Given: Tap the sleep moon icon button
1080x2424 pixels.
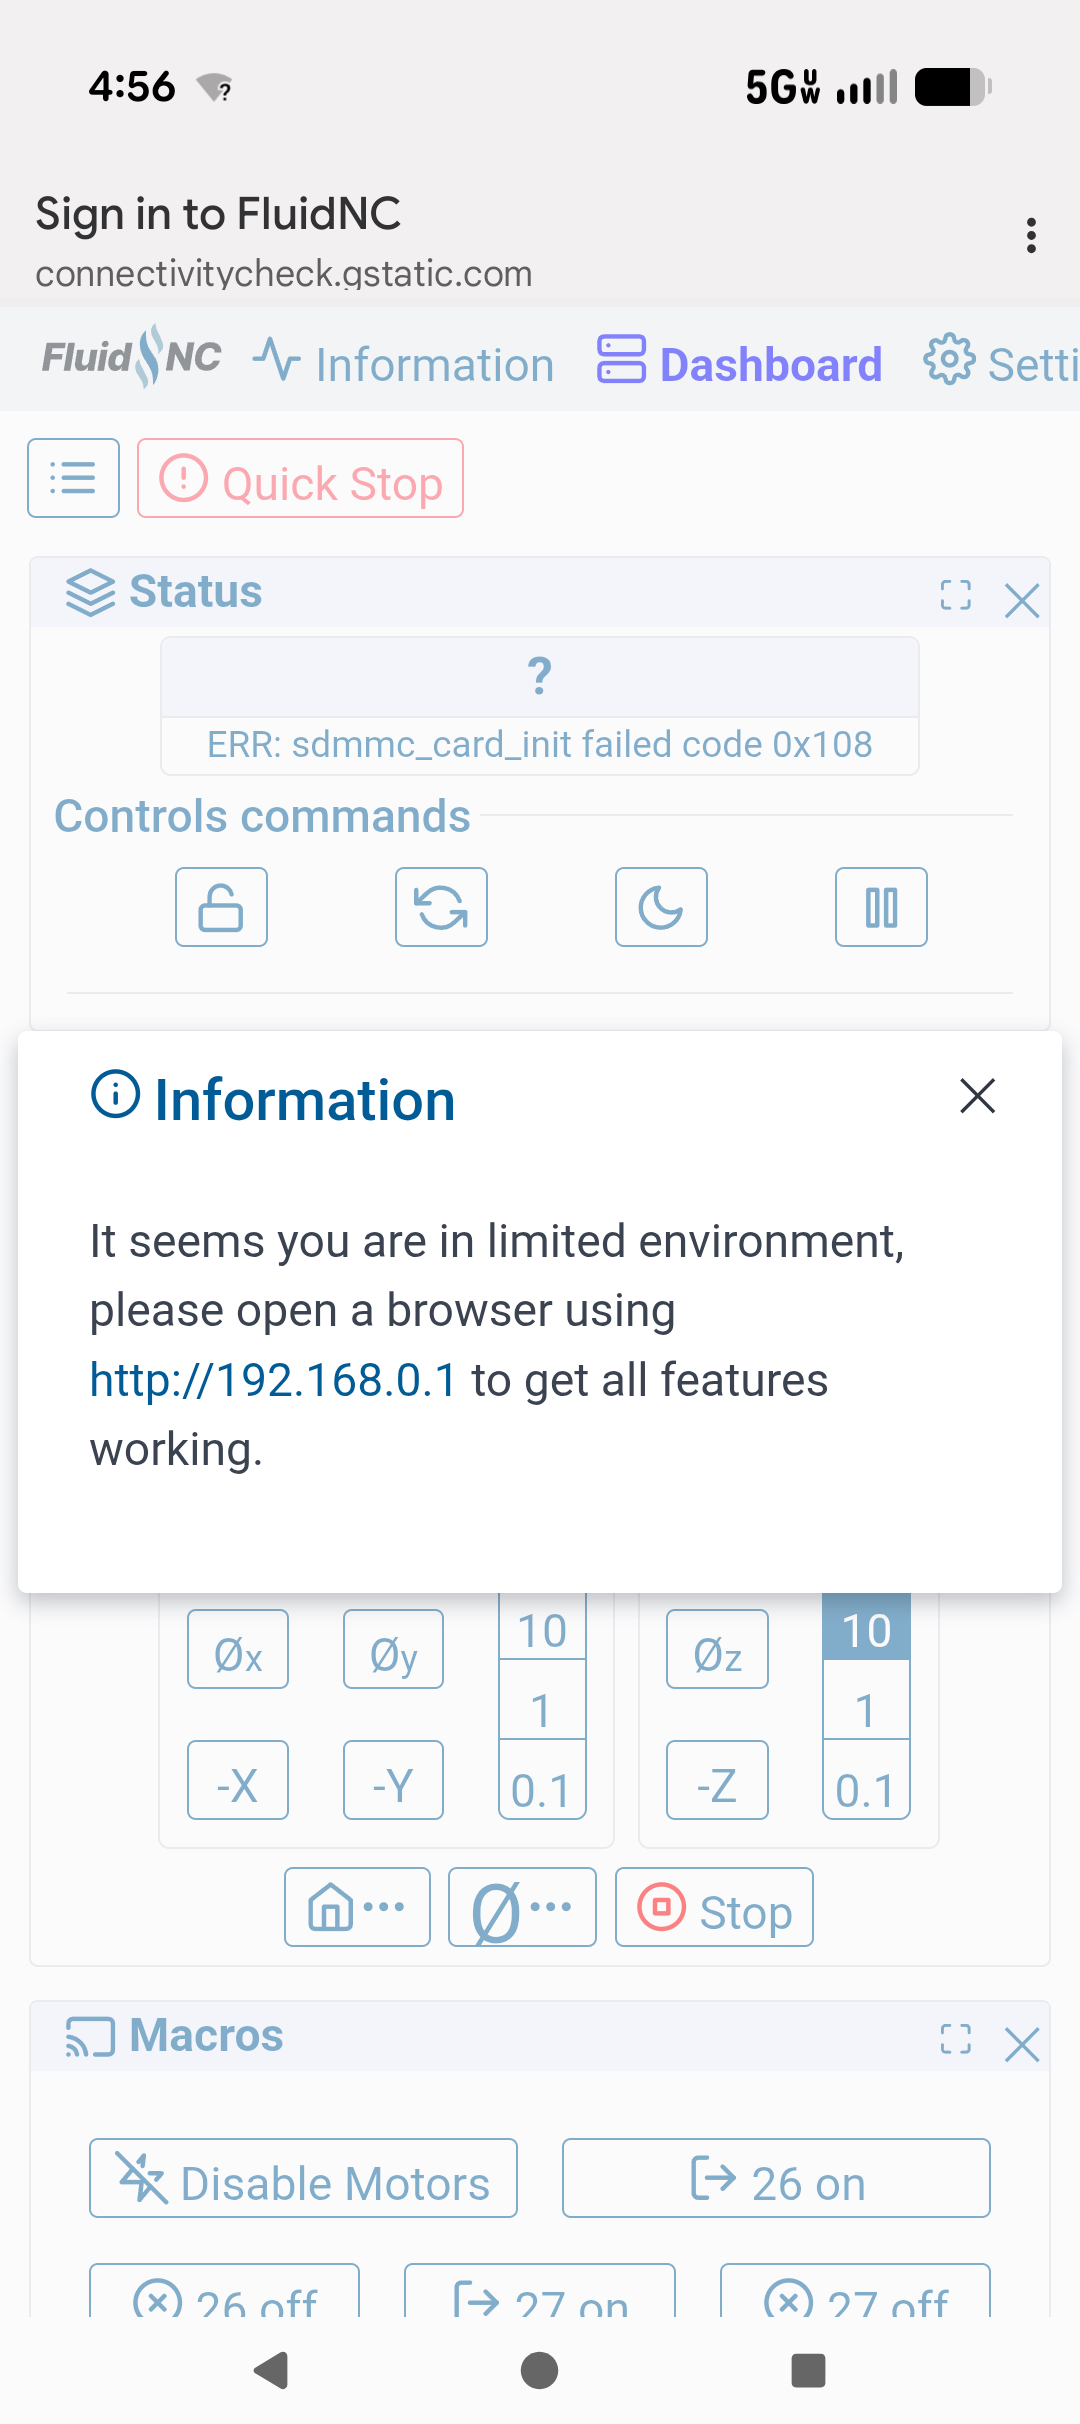Looking at the screenshot, I should click(x=661, y=907).
